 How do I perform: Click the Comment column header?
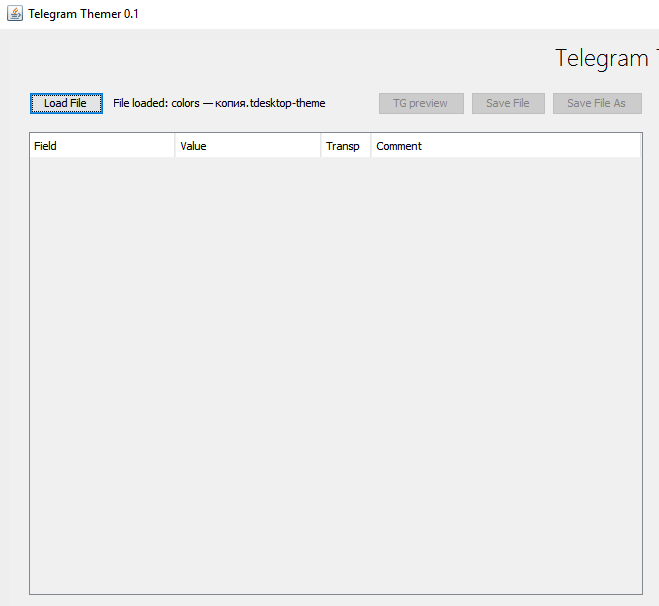coord(506,146)
